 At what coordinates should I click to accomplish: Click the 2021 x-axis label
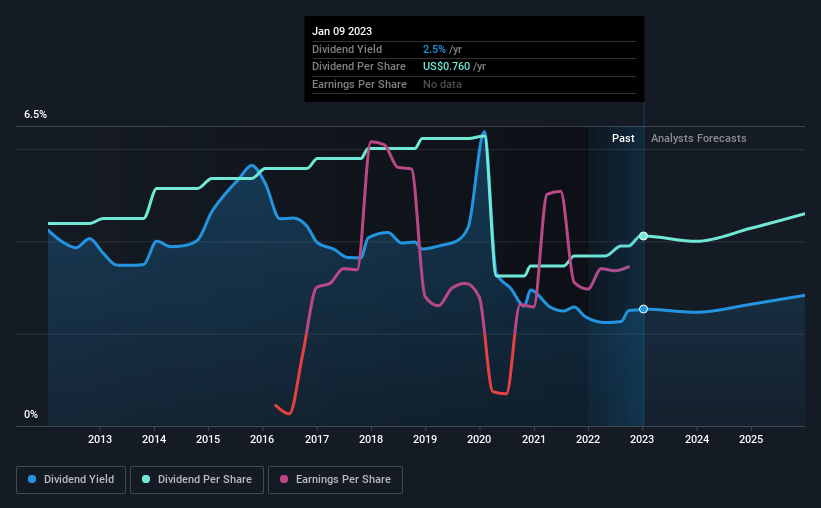point(534,439)
